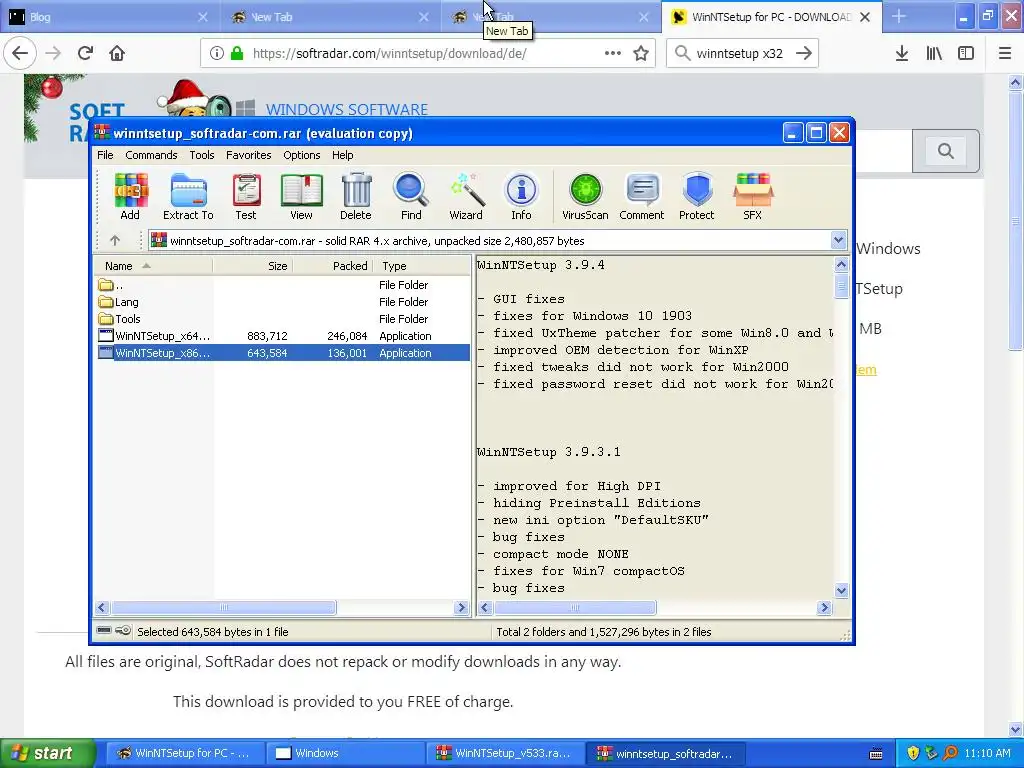1024x768 pixels.
Task: Select the Tools folder row
Action: (x=282, y=319)
